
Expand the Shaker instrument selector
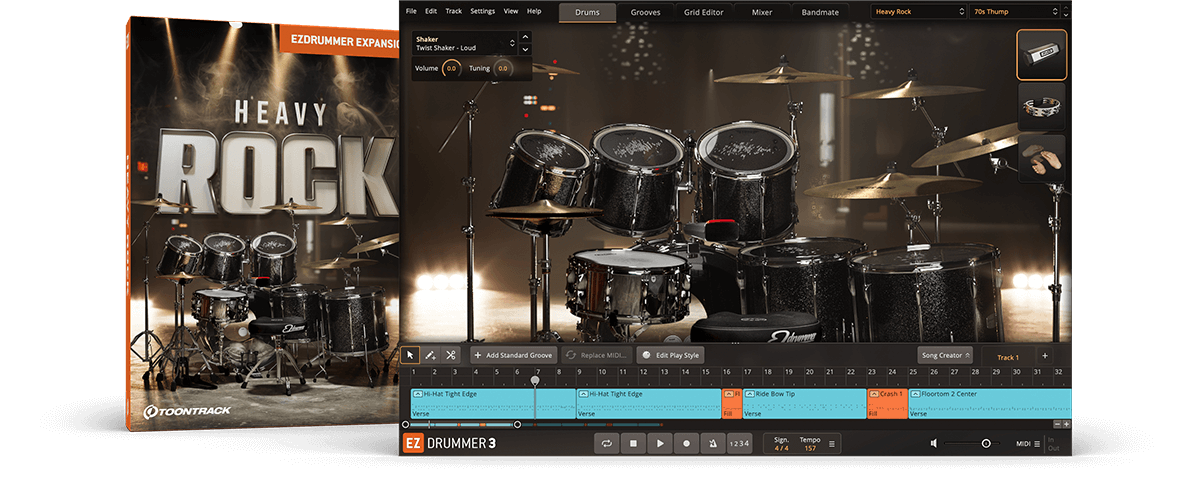512,43
